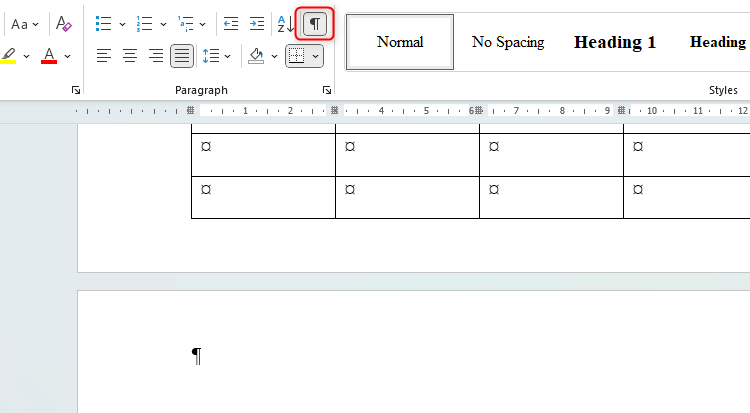Screen dimensions: 750x413
Task: Click the first cell of the bottom table row
Action: [263, 197]
